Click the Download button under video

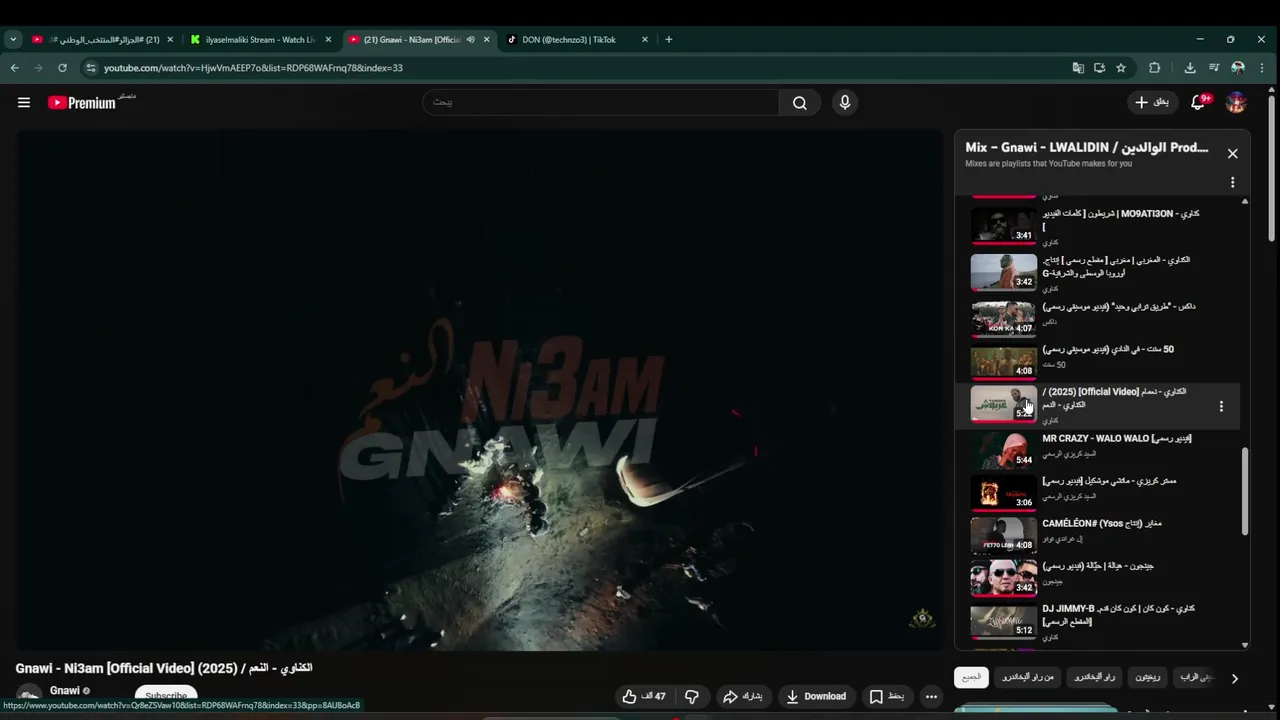816,696
